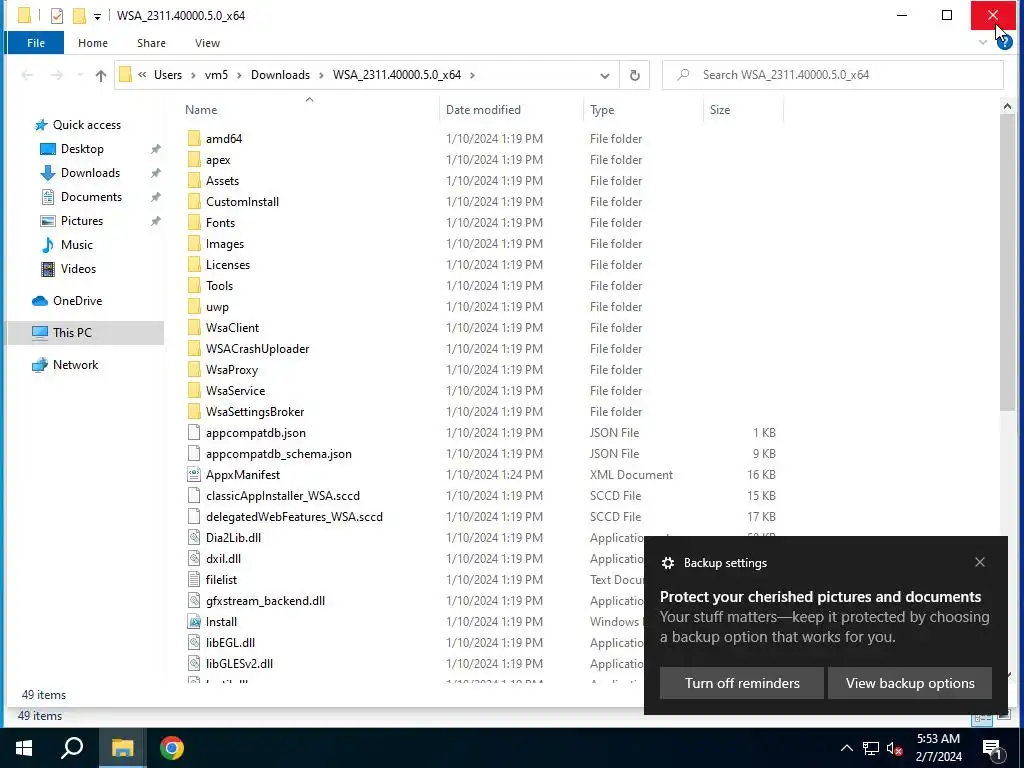The image size is (1024, 768).
Task: Open the address bar history dropdown
Action: [x=605, y=75]
